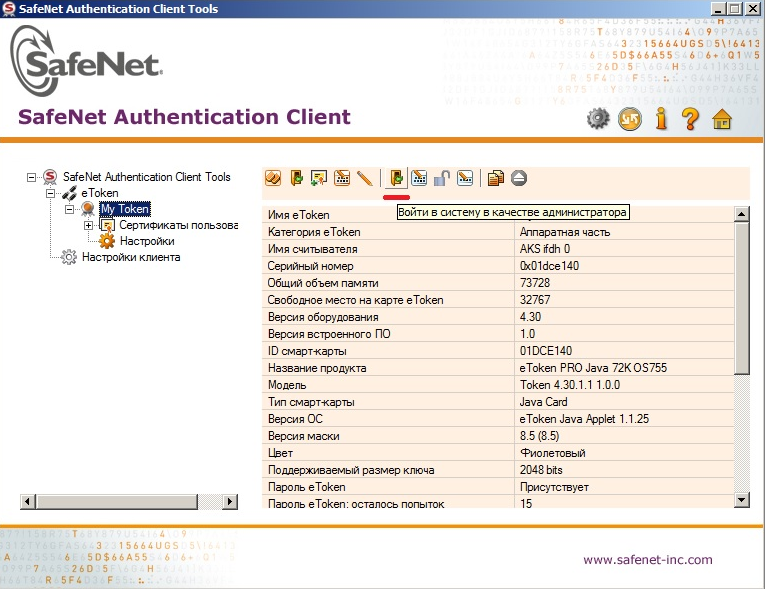This screenshot has width=765, height=589.
Task: Click the Initialize eToken toolbar icon
Action: tap(273, 178)
